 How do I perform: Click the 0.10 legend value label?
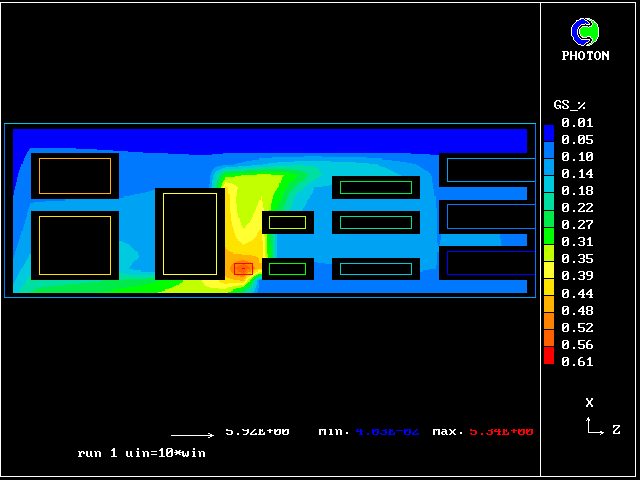pyautogui.click(x=578, y=157)
